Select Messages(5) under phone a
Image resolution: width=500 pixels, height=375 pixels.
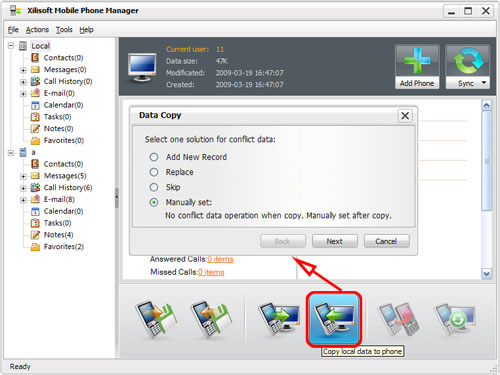pyautogui.click(x=59, y=176)
